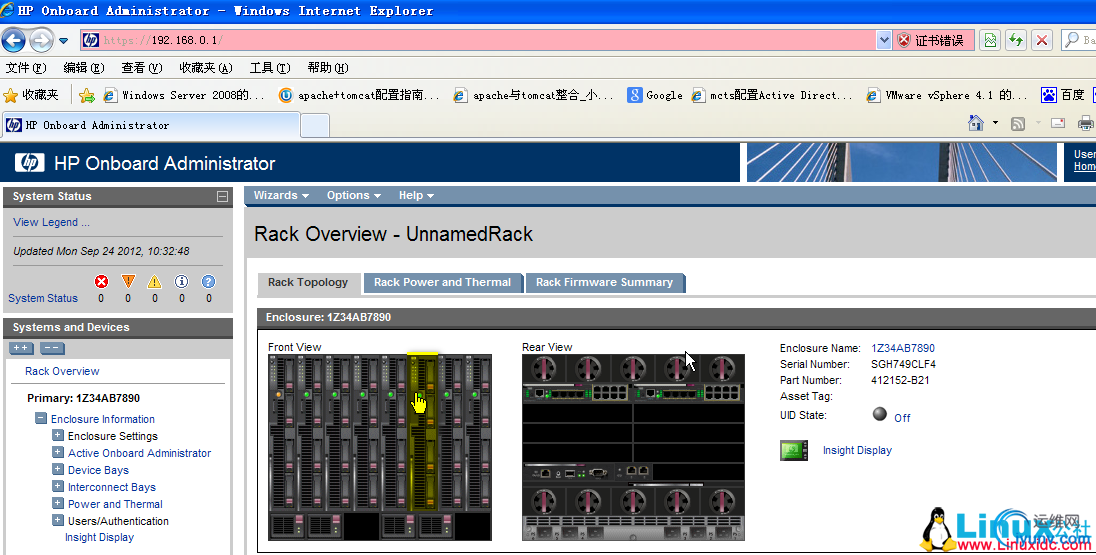This screenshot has height=555, width=1096.
Task: Click the green Insight Display icon
Action: coord(793,450)
